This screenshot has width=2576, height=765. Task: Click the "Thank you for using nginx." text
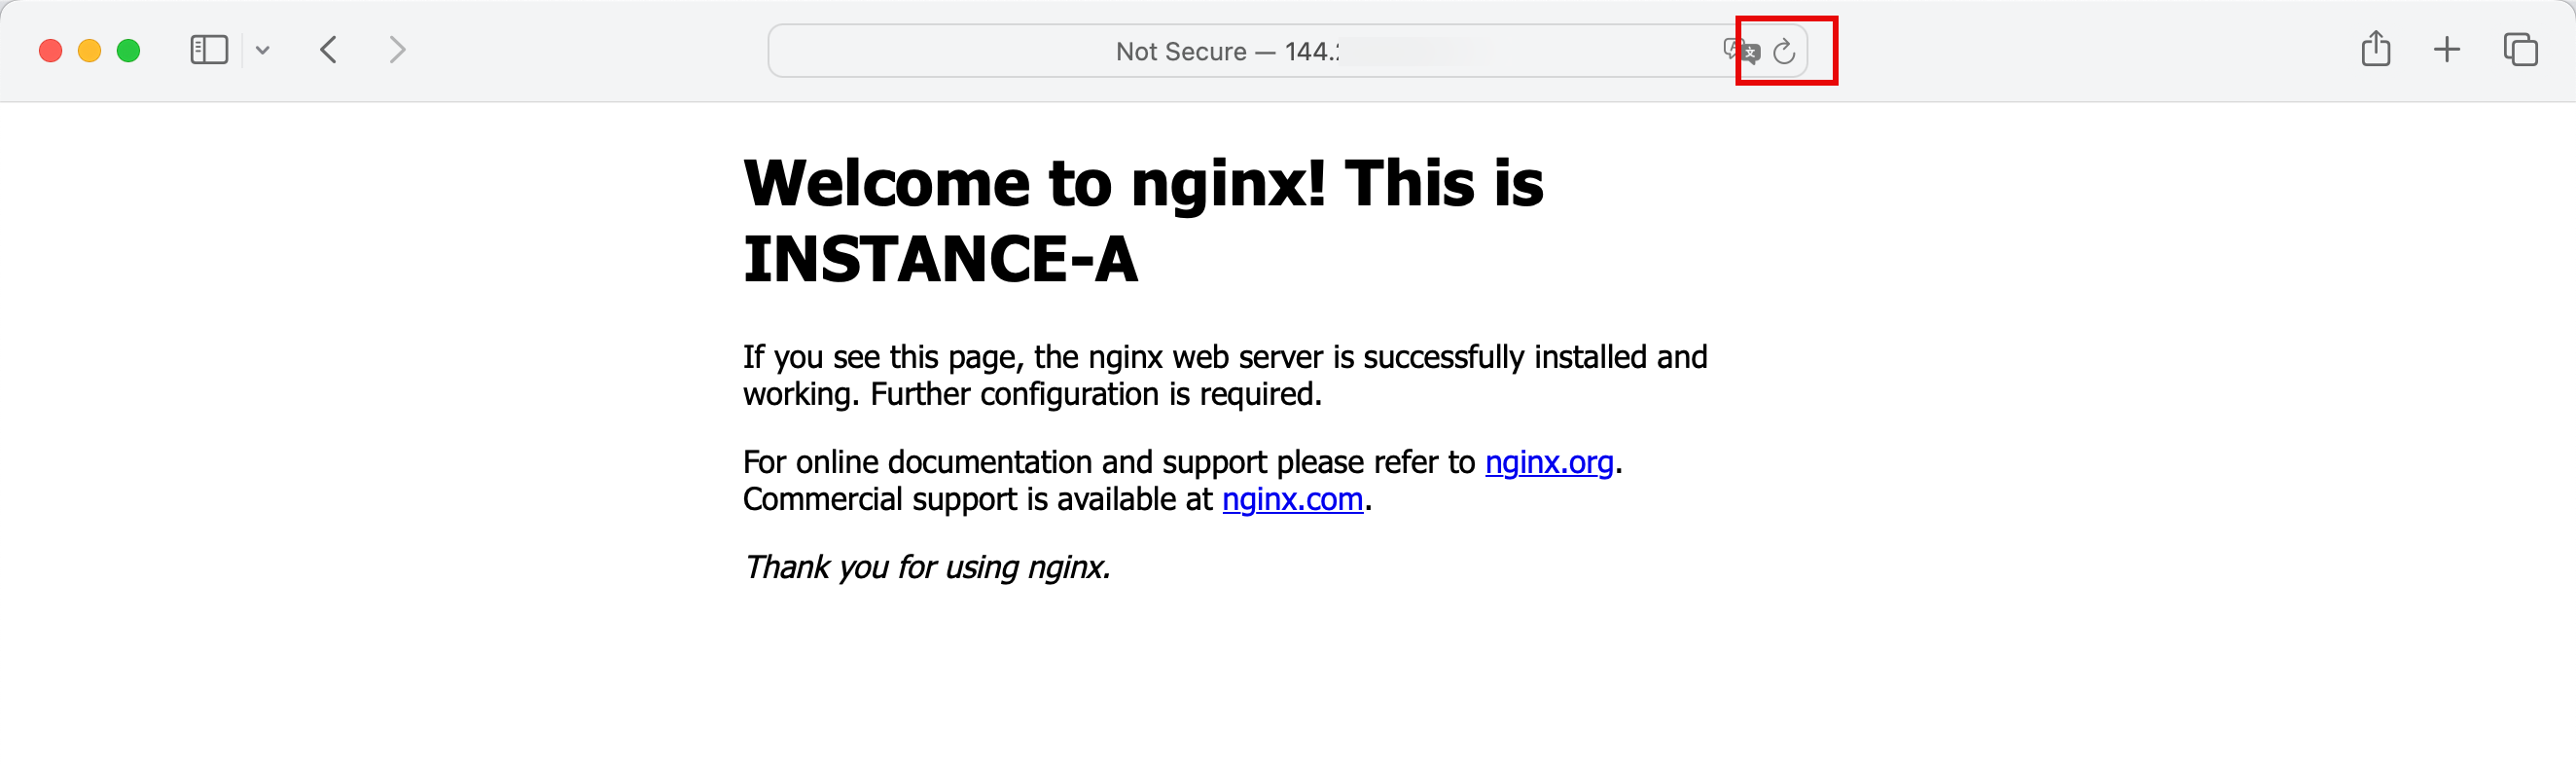(926, 567)
